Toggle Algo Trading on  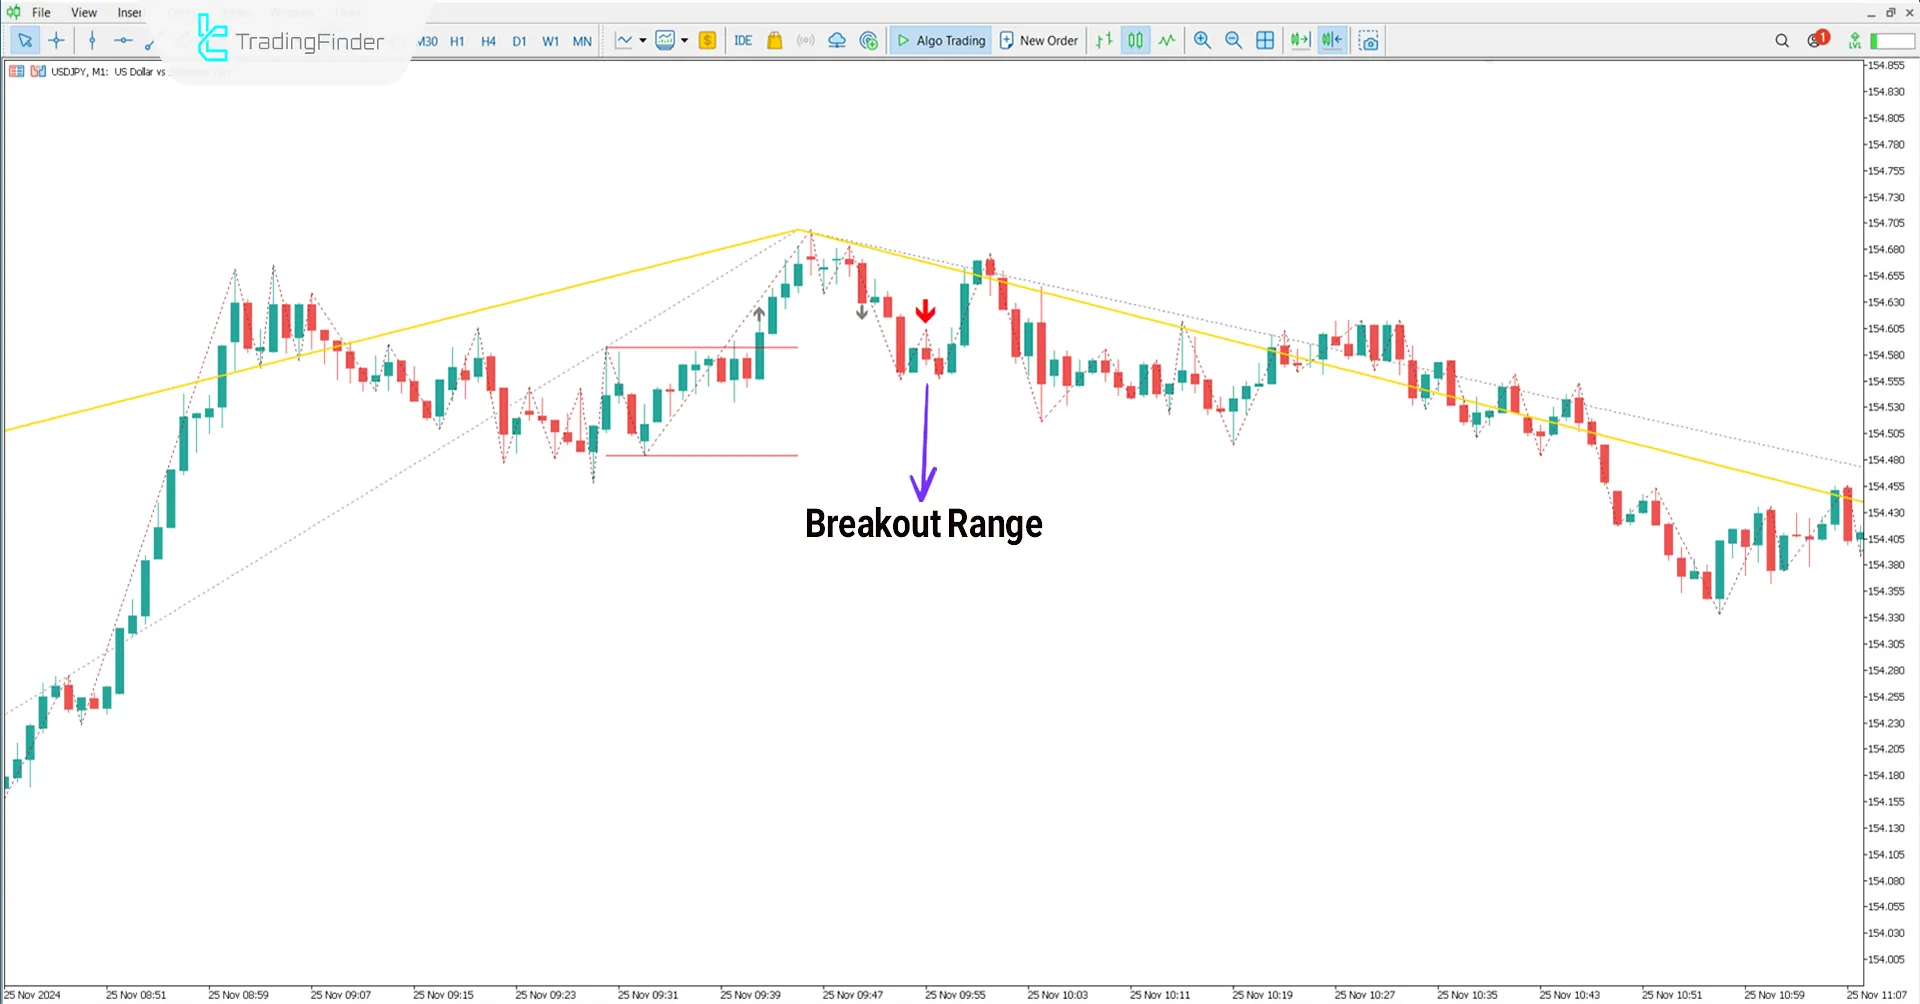[x=940, y=40]
